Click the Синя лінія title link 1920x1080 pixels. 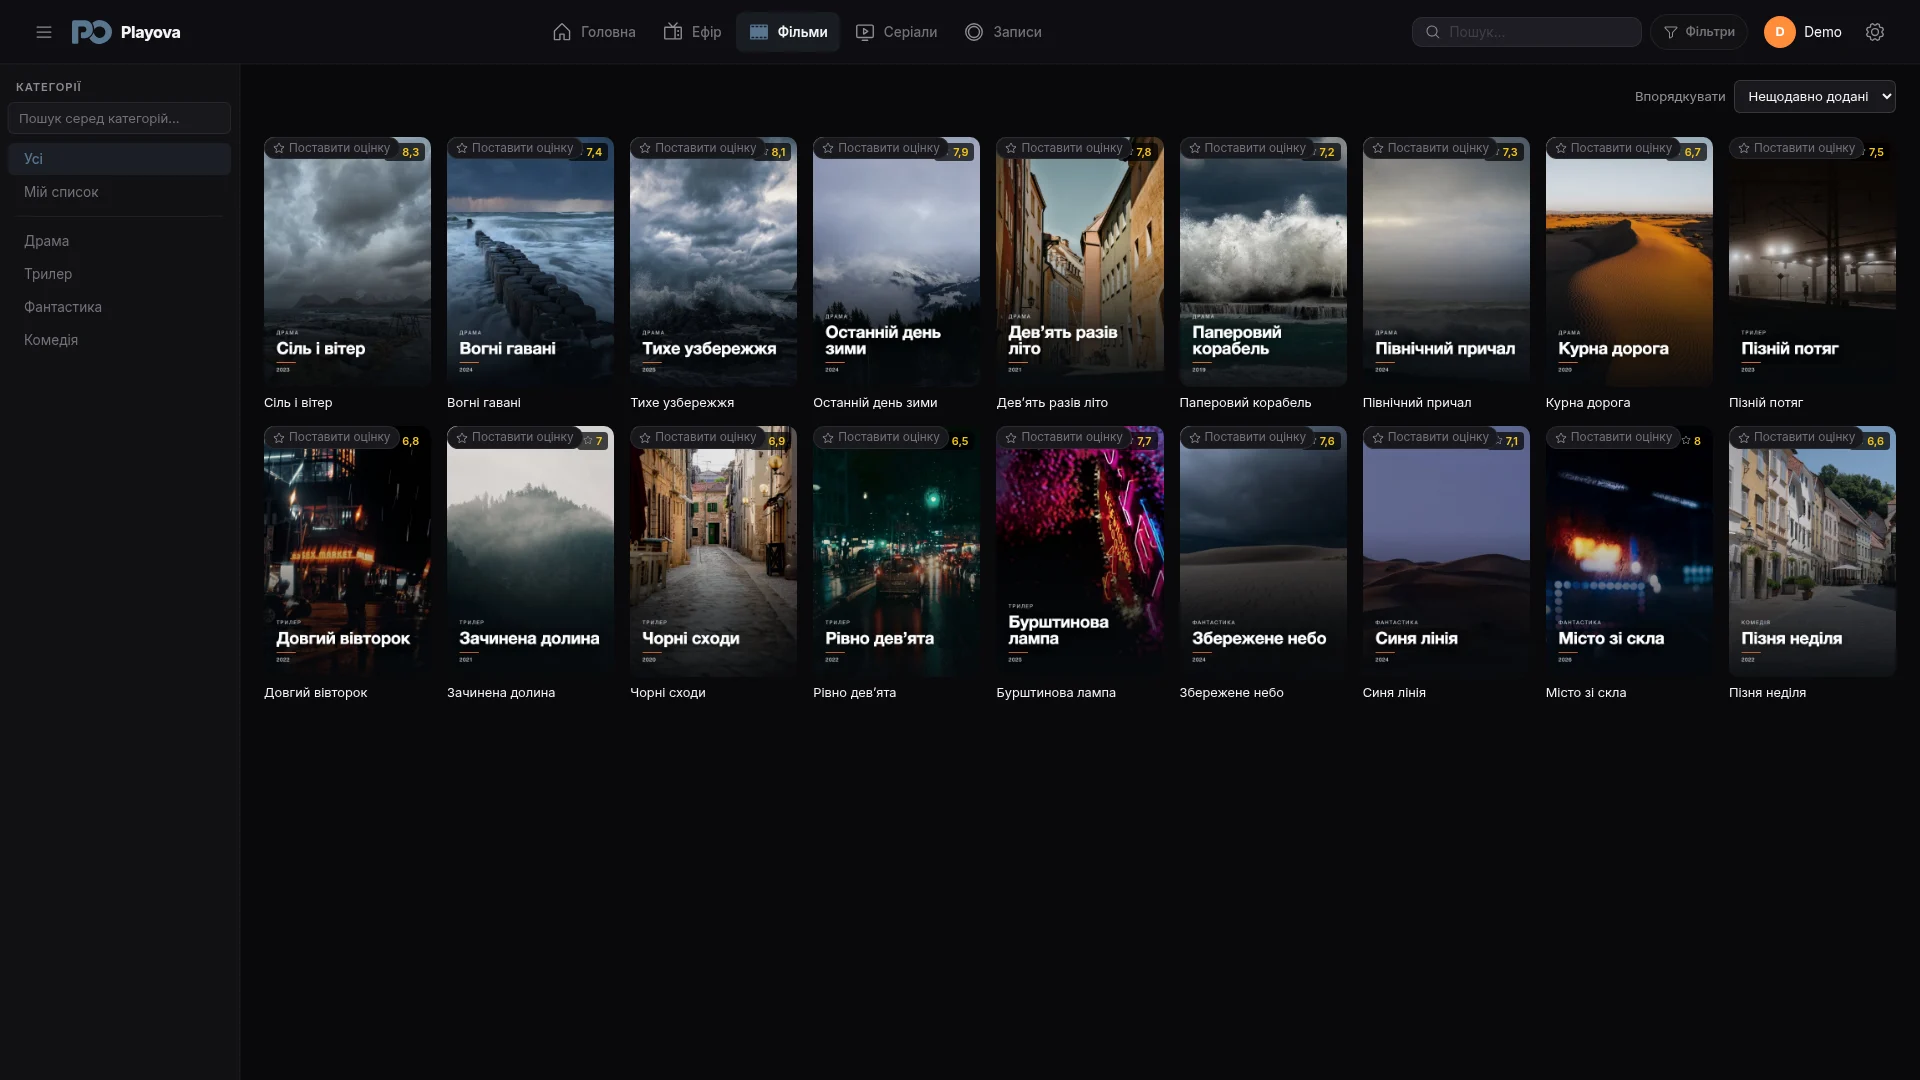click(1394, 693)
